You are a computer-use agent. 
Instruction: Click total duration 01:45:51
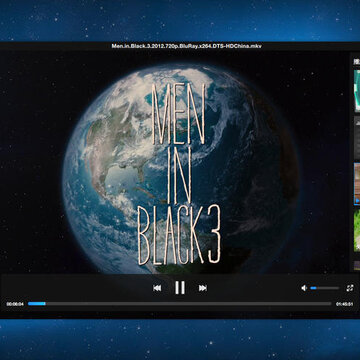click(x=344, y=304)
